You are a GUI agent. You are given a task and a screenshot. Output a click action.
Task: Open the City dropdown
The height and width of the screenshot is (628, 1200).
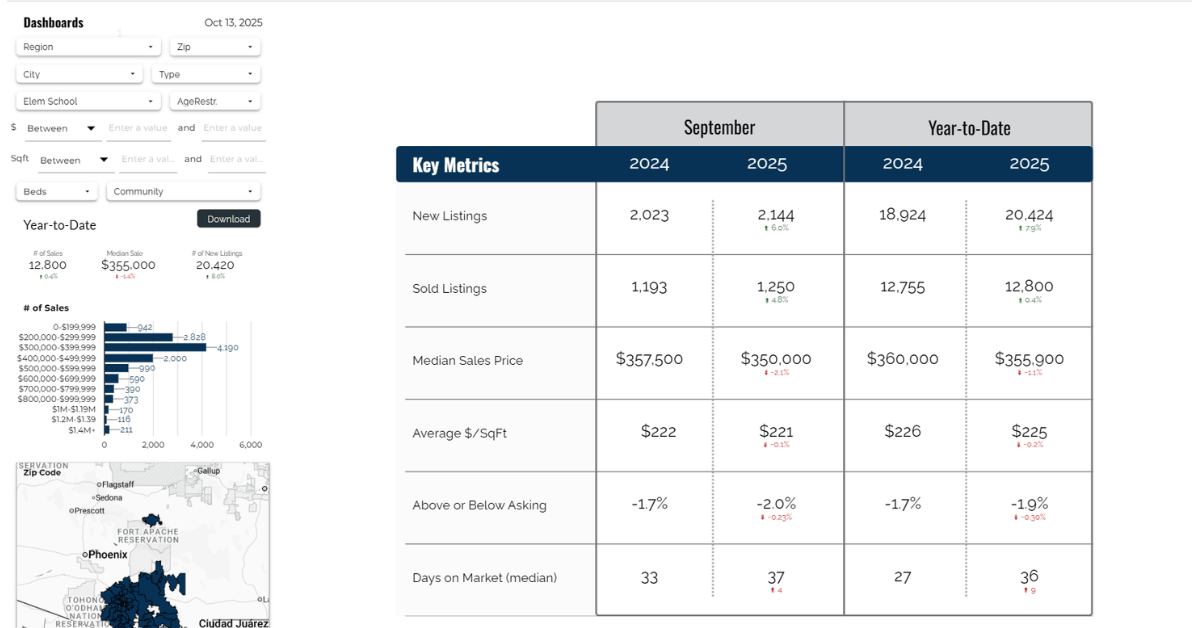[x=80, y=74]
